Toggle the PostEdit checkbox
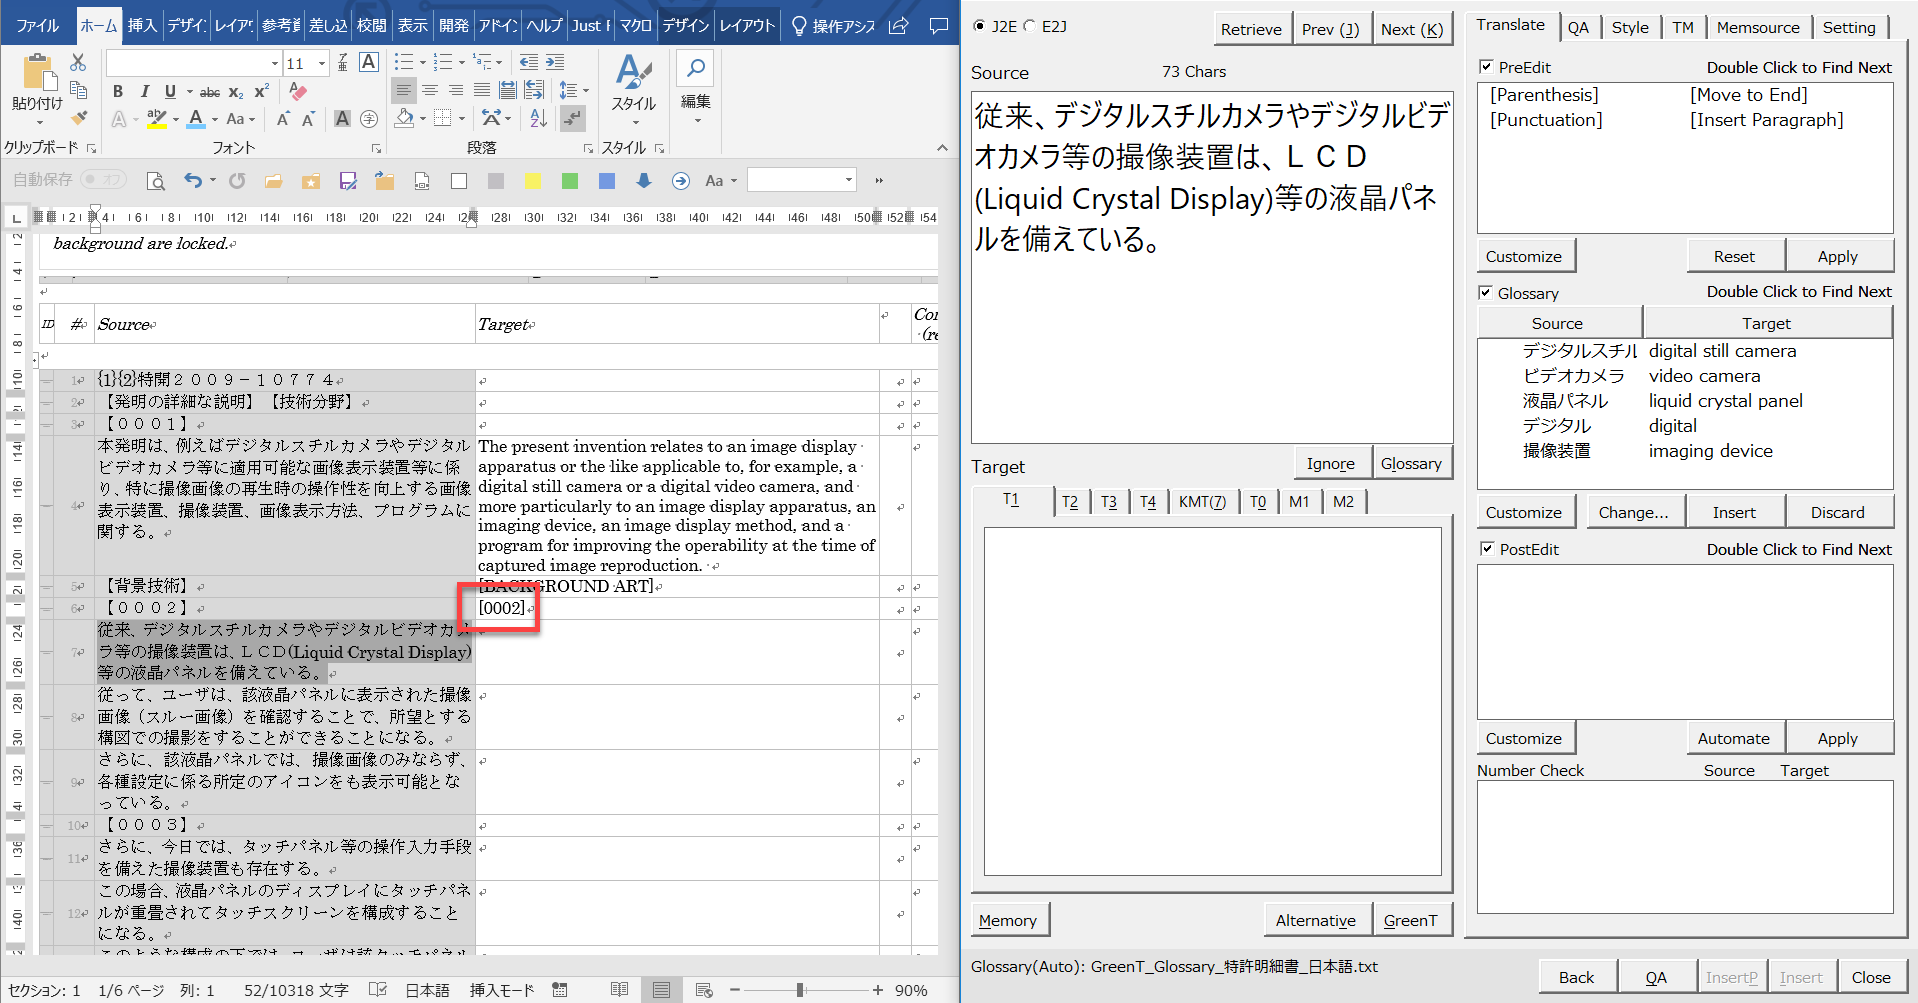Image resolution: width=1918 pixels, height=1003 pixels. tap(1486, 549)
